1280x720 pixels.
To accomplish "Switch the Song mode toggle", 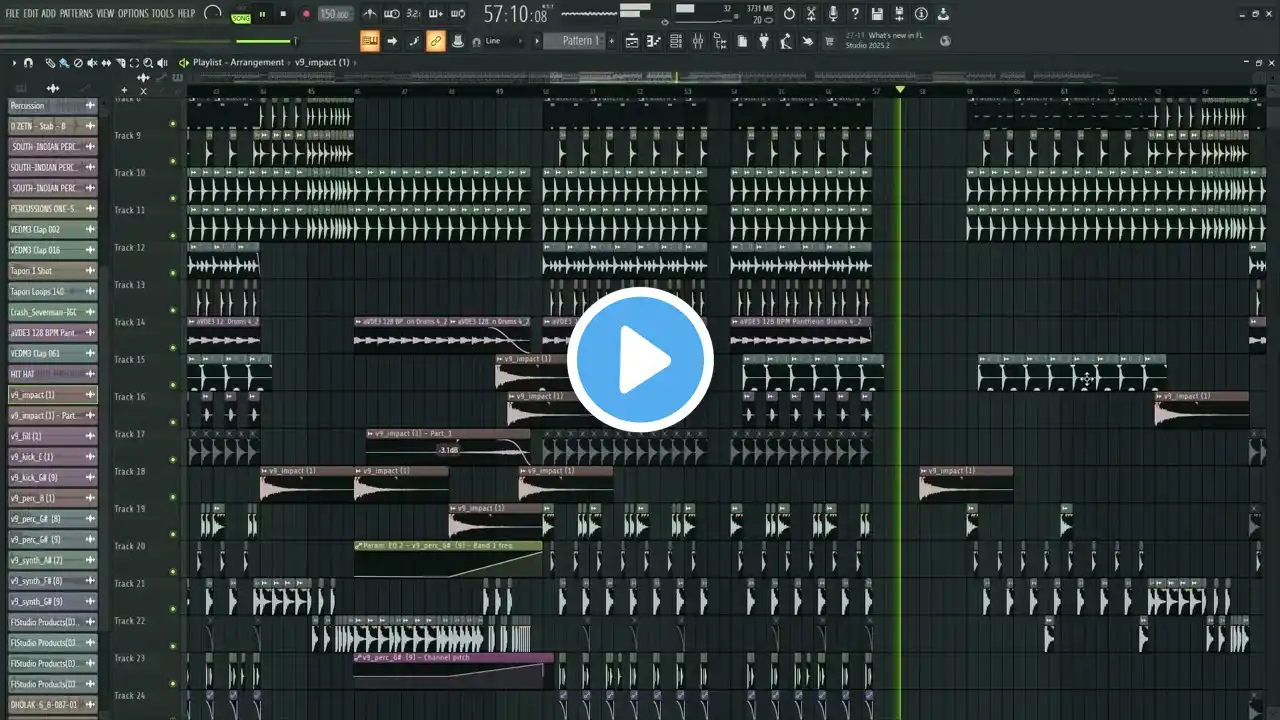I will 241,17.
